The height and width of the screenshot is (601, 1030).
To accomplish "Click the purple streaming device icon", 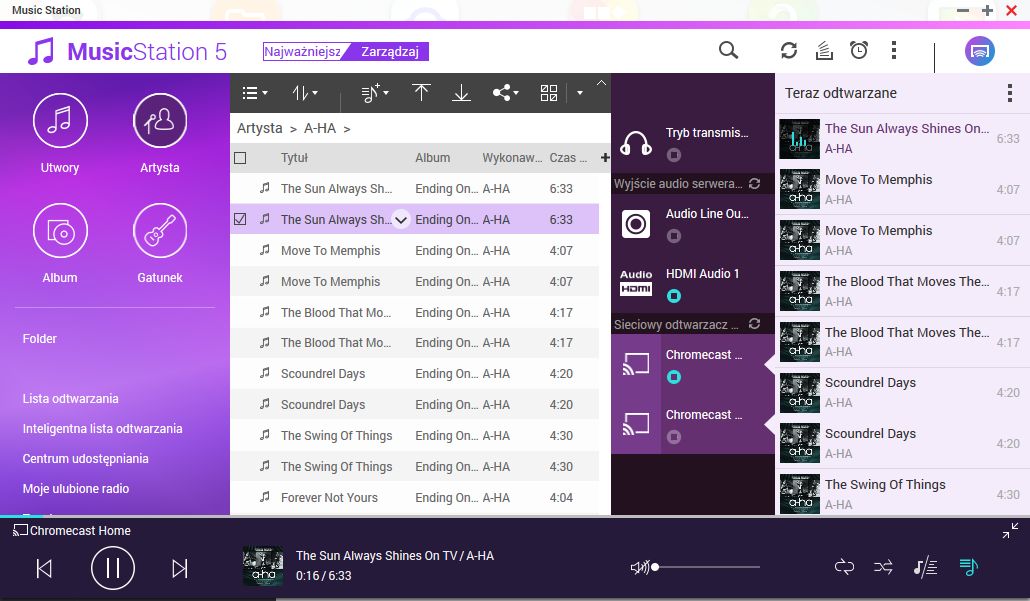I will pyautogui.click(x=979, y=51).
